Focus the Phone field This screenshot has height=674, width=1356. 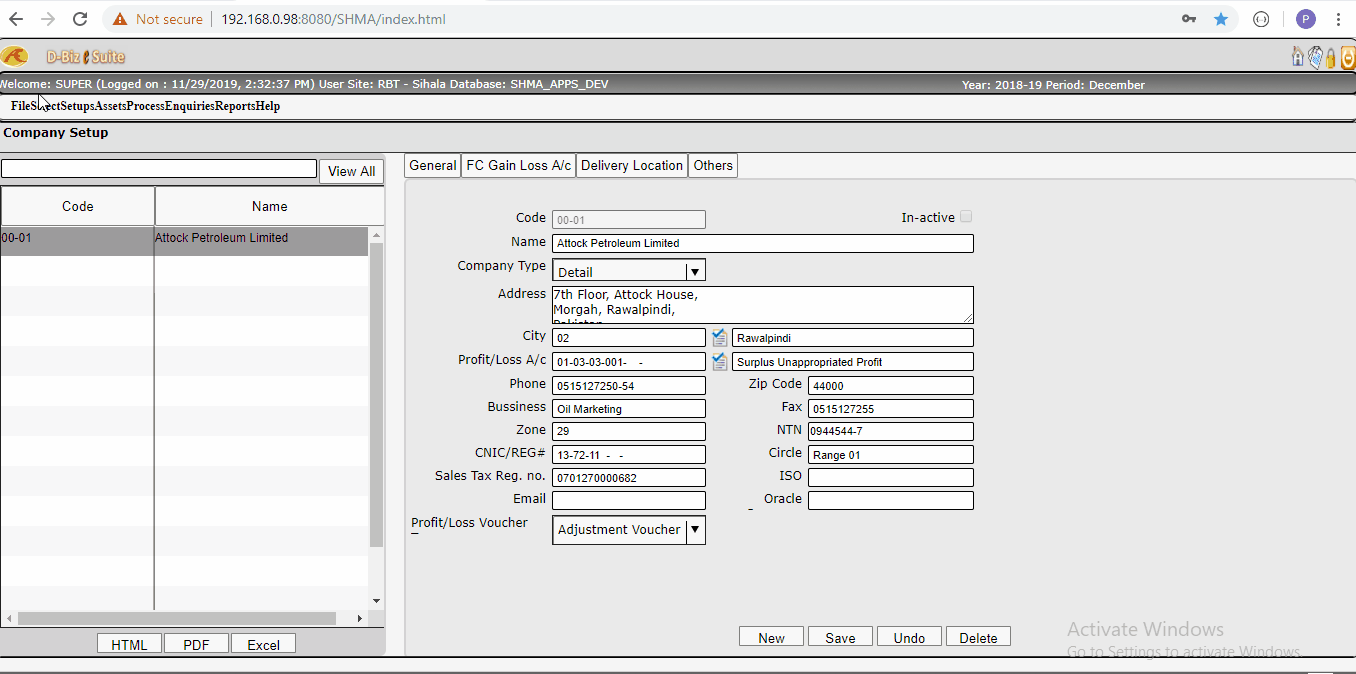pos(629,385)
